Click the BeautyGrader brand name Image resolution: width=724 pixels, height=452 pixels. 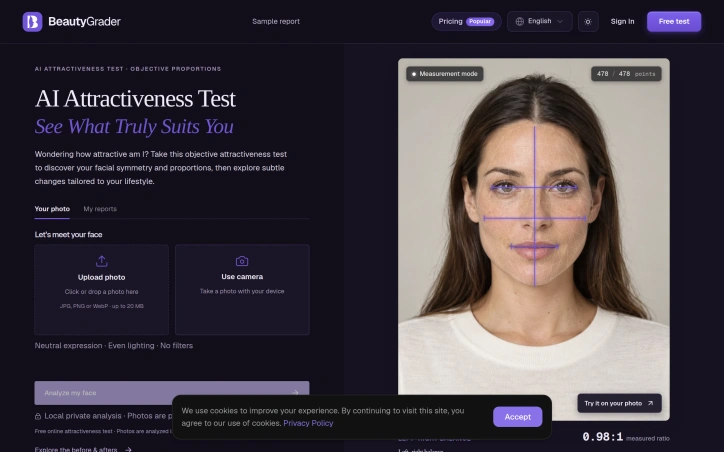[x=84, y=22]
